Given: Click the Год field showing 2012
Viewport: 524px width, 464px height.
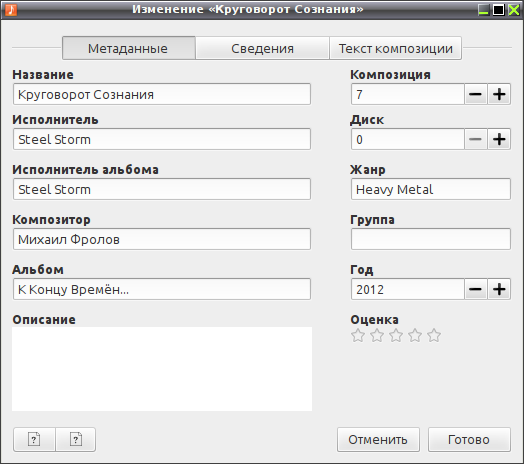Looking at the screenshot, I should tap(408, 289).
